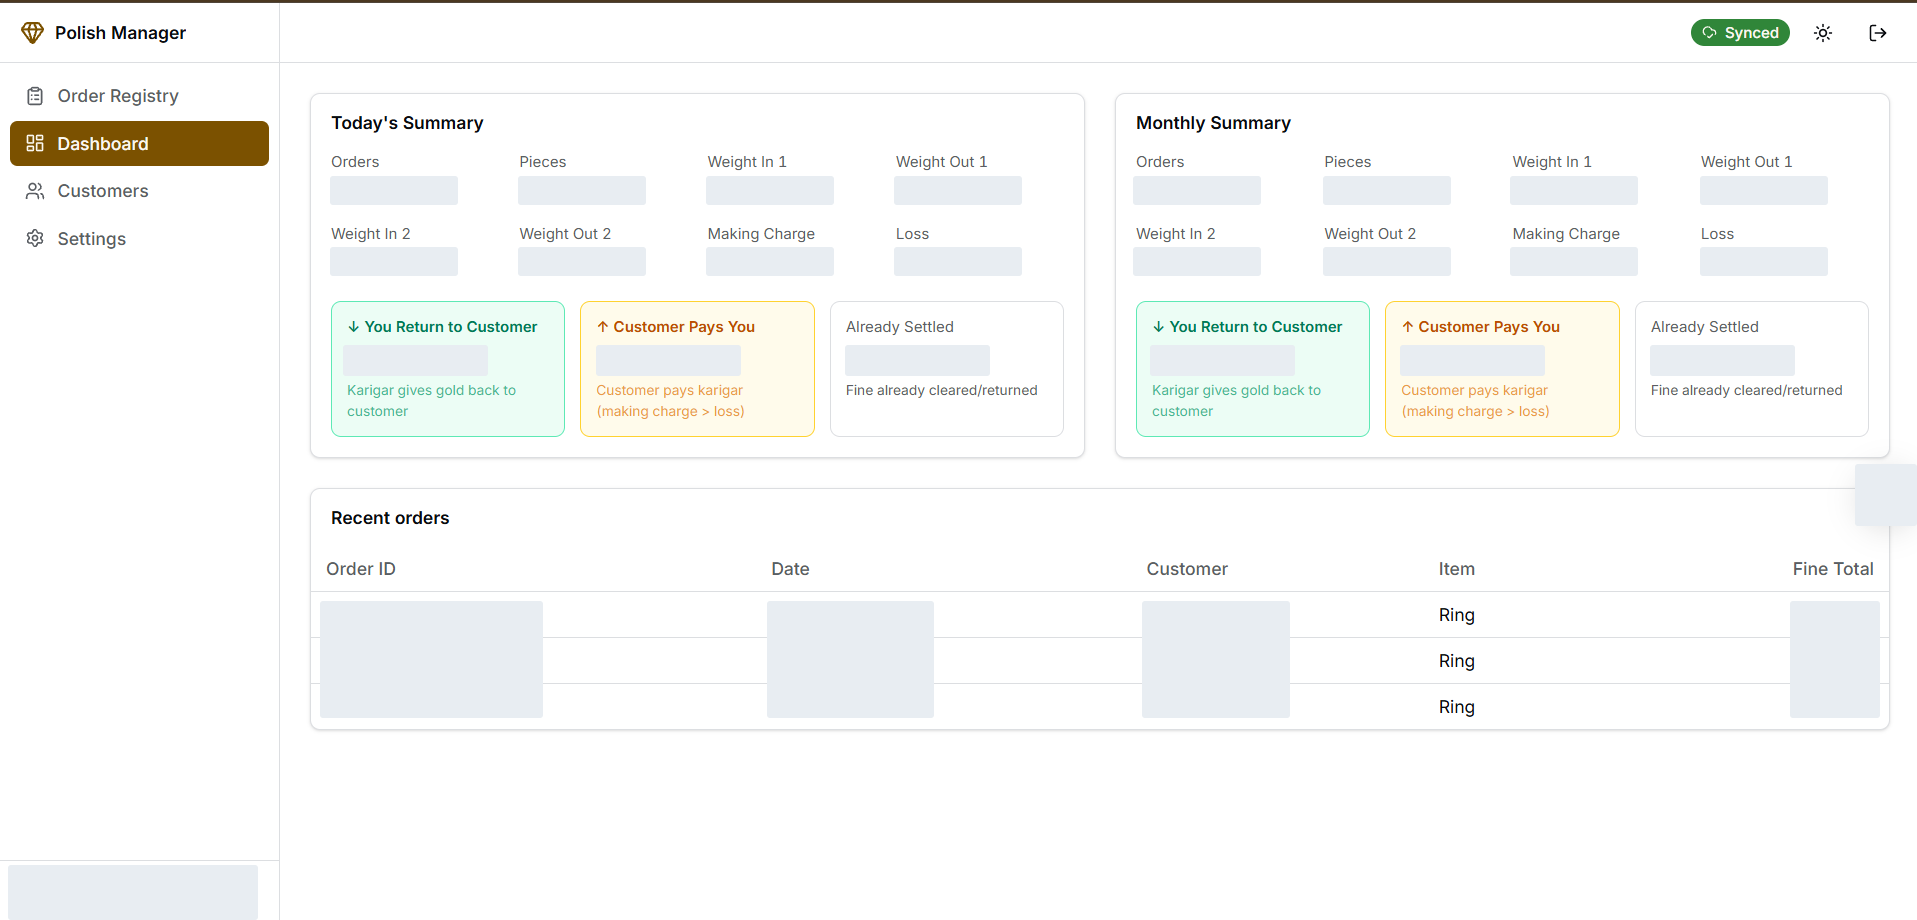Go to the Customers section

139,191
